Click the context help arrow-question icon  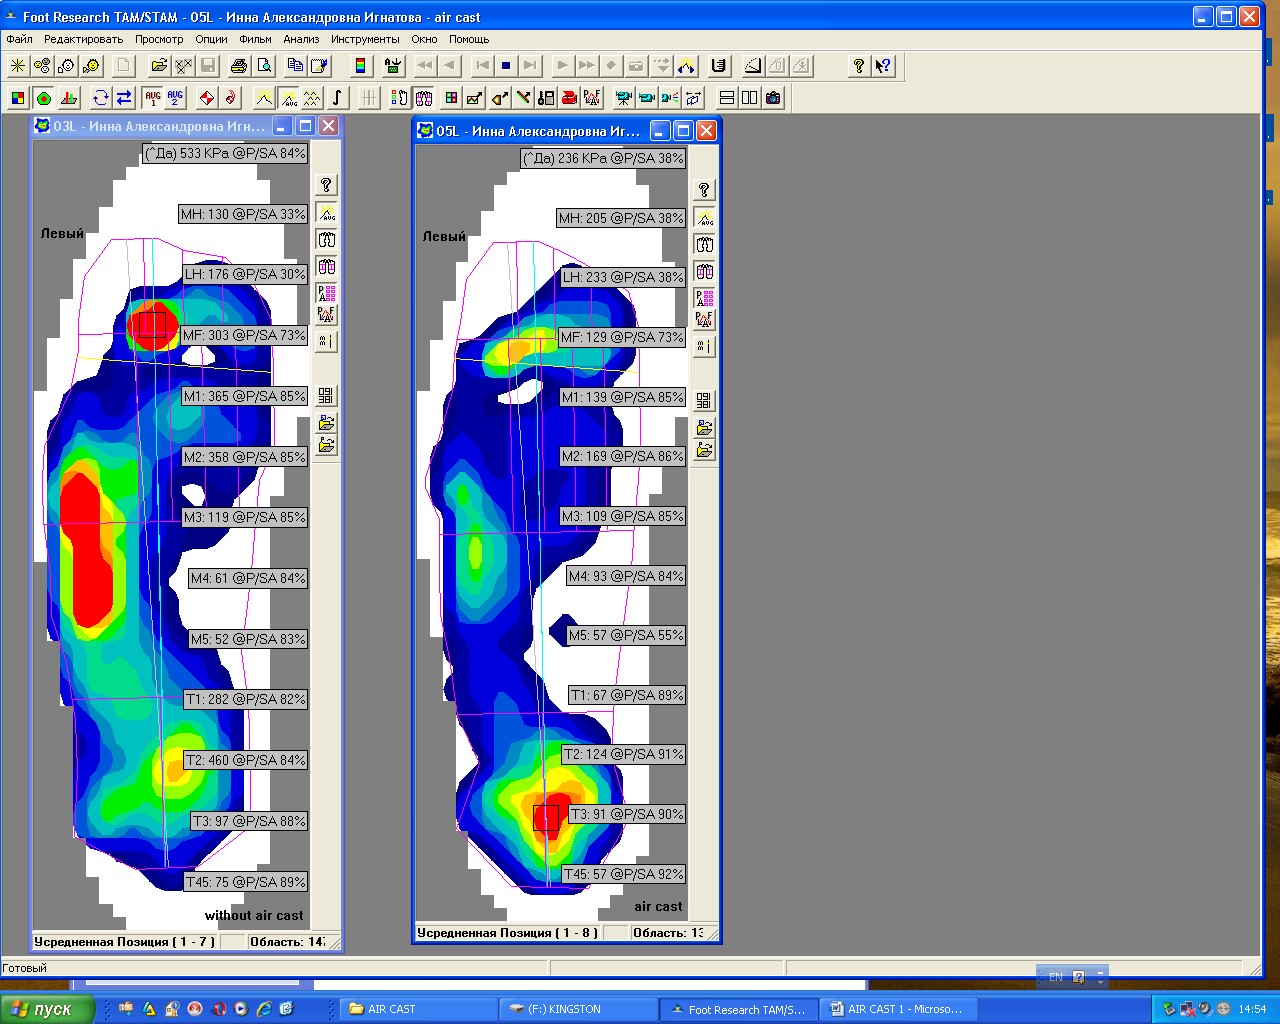click(883, 66)
